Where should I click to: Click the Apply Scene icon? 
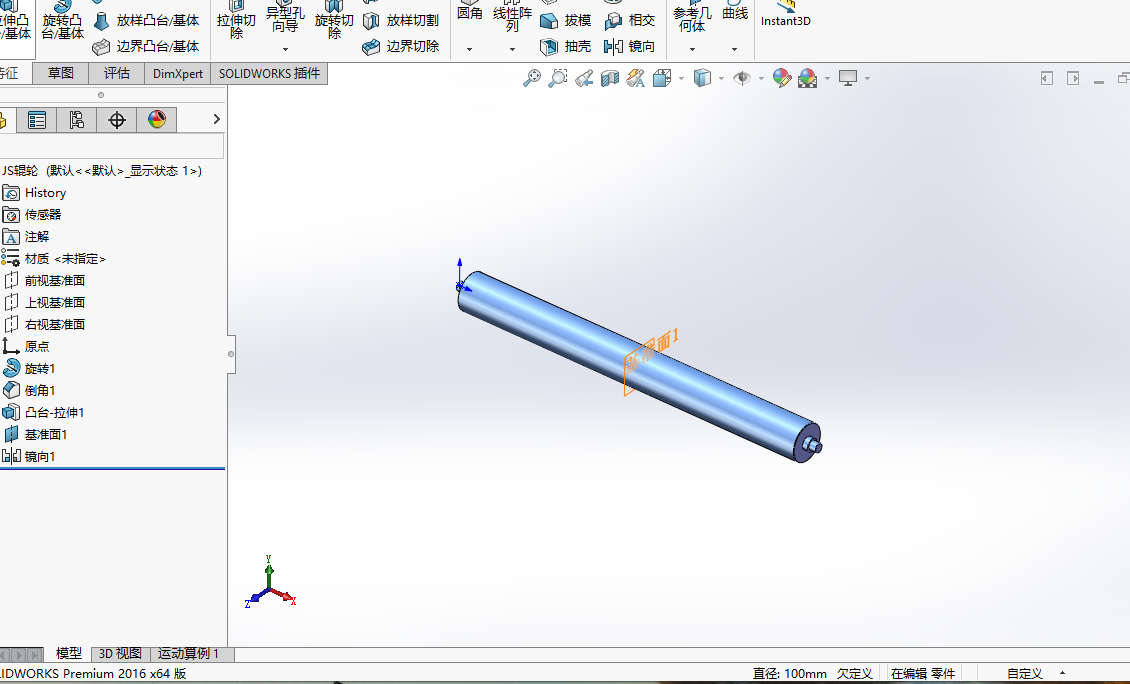(x=808, y=78)
